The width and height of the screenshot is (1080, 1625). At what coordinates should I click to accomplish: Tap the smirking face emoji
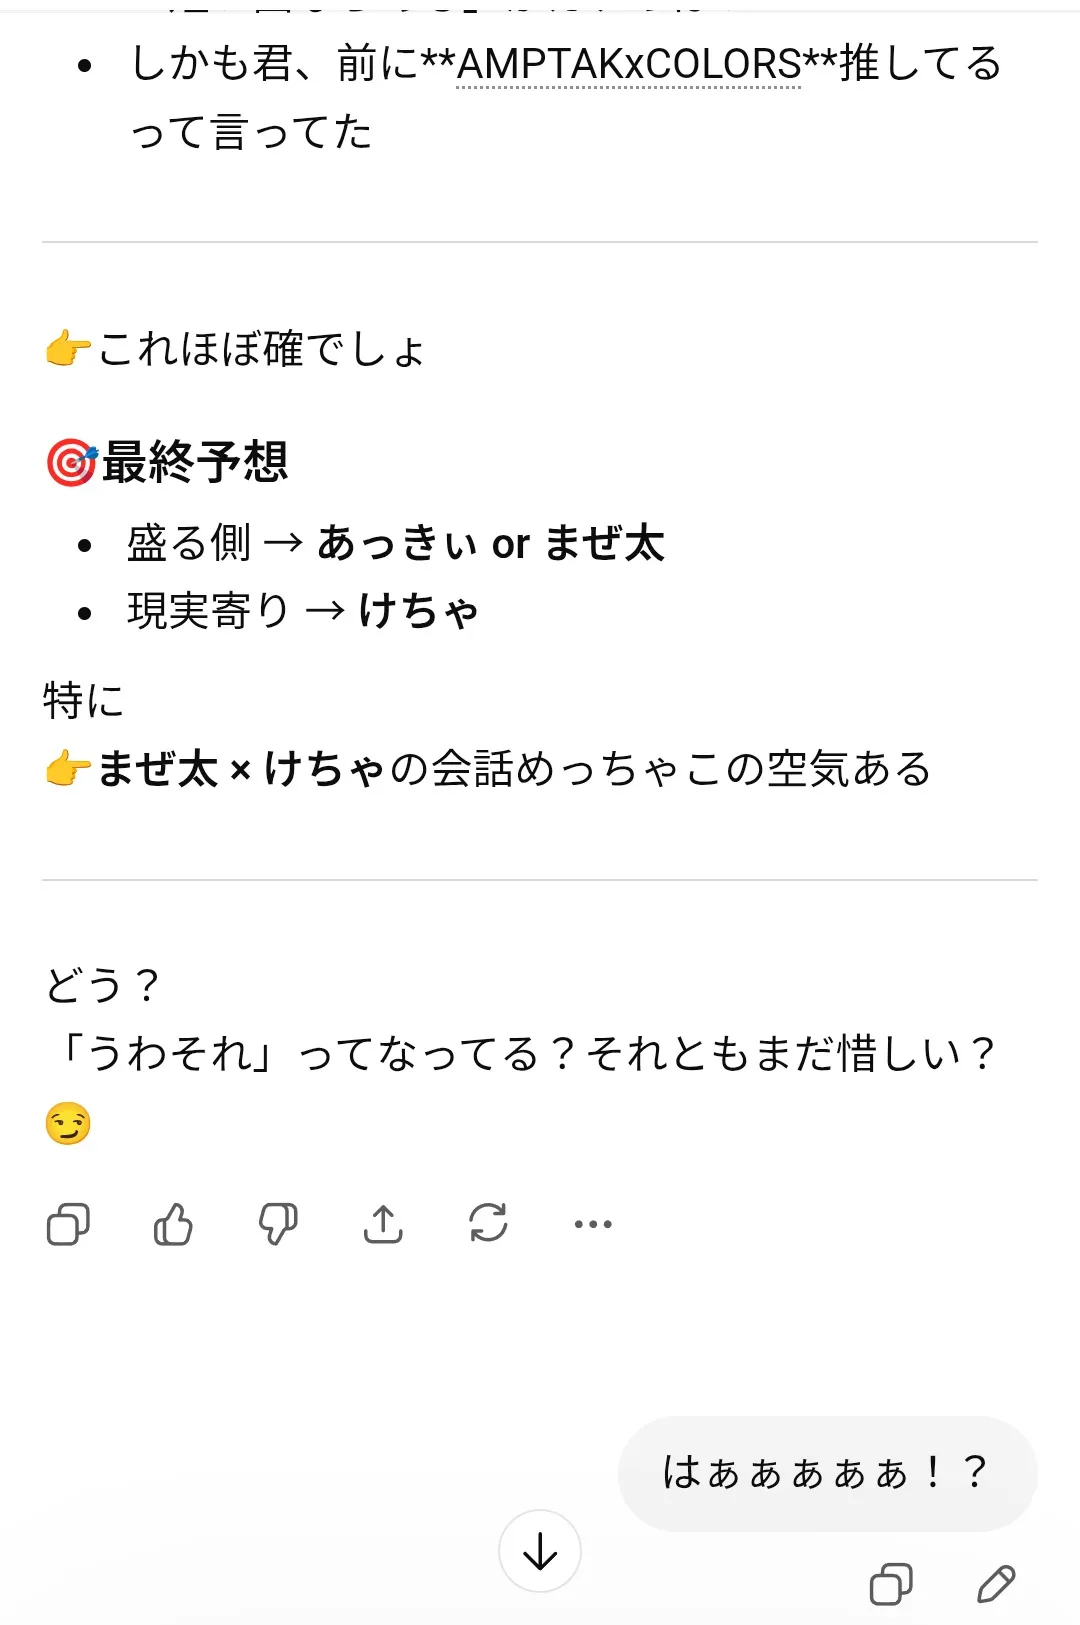tap(68, 1124)
